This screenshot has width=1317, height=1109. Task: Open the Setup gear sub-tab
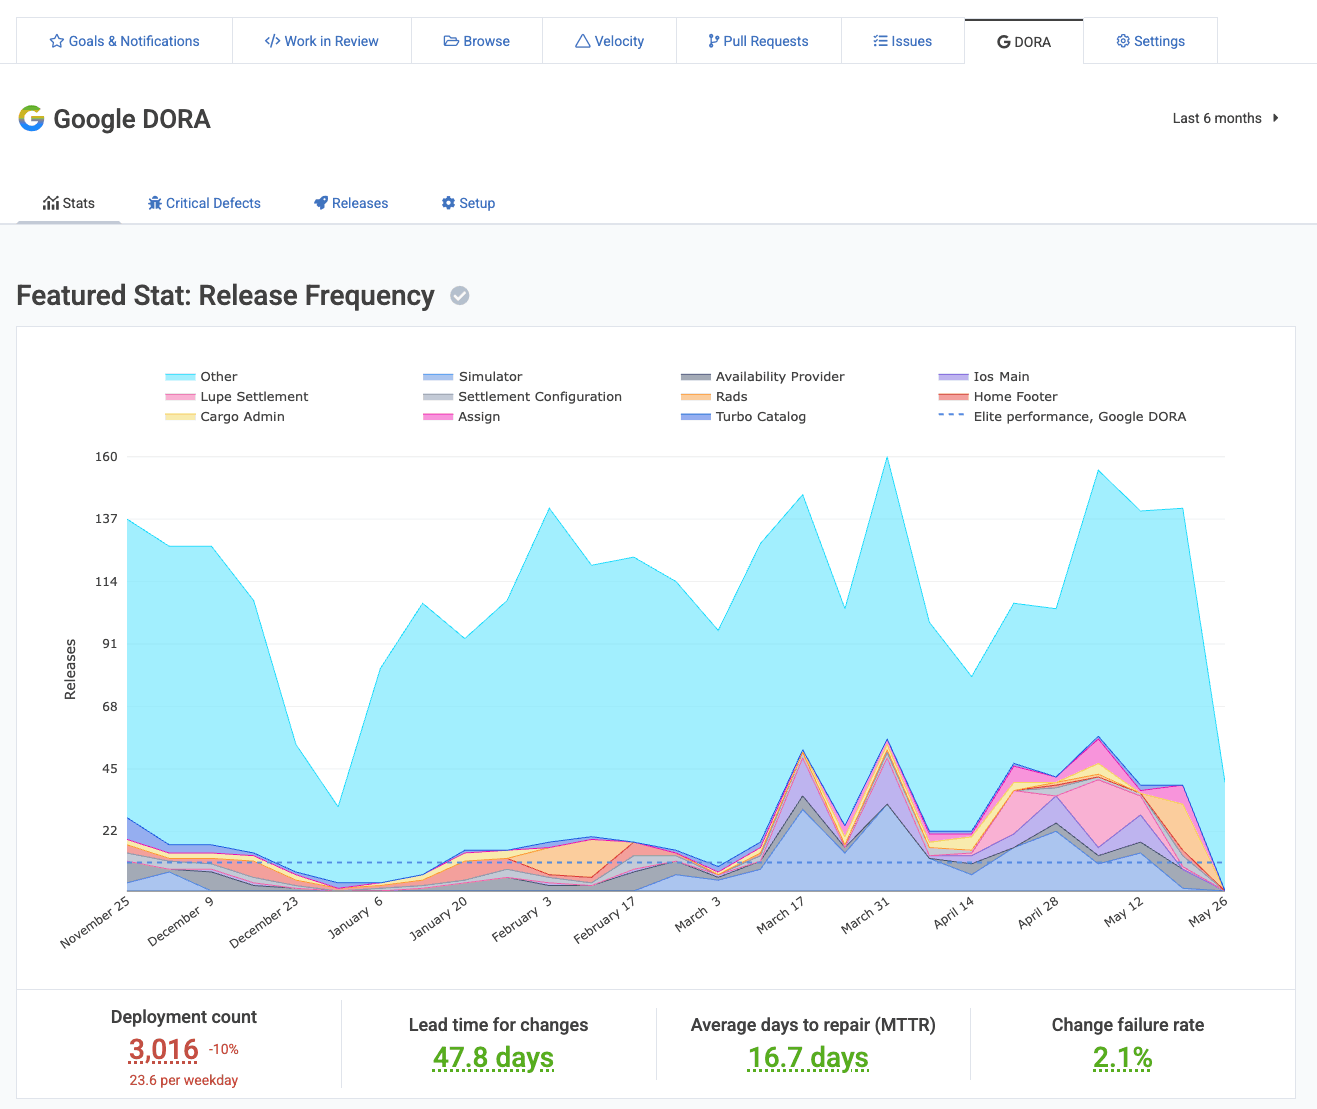coord(468,203)
